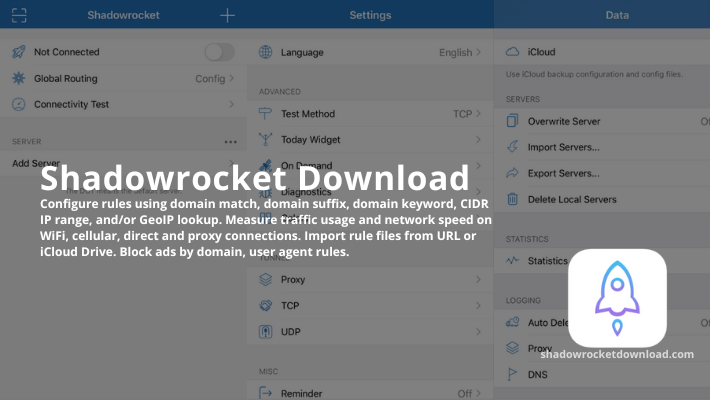This screenshot has width=710, height=400.
Task: Expand the TCP row chevron
Action: [478, 305]
